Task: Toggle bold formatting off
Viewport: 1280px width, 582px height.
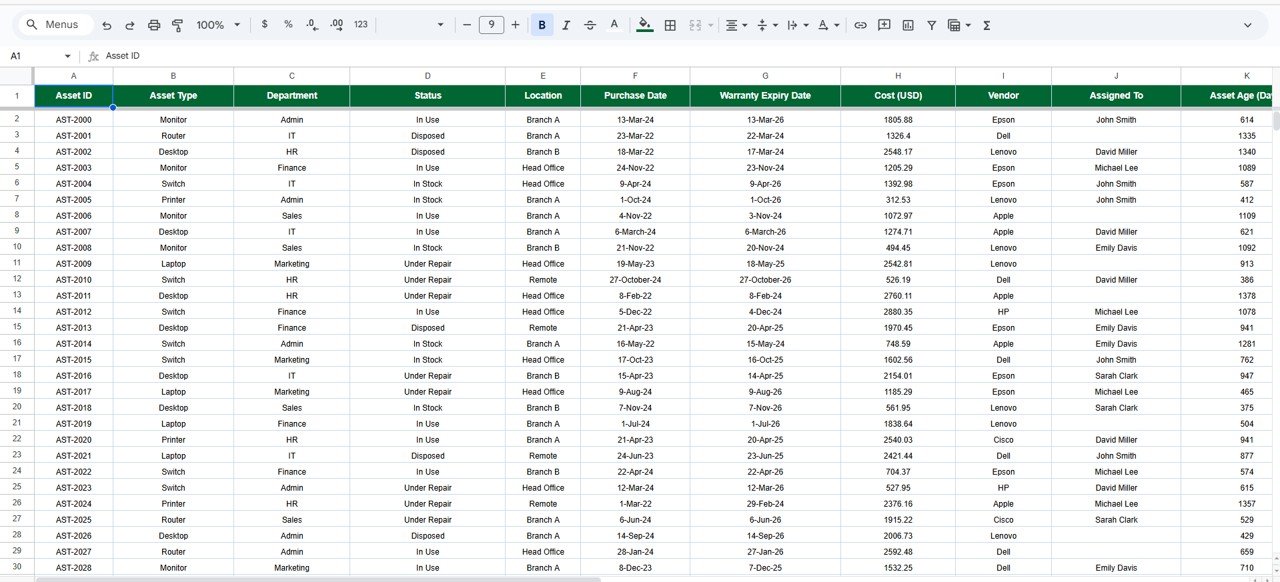Action: tap(541, 25)
